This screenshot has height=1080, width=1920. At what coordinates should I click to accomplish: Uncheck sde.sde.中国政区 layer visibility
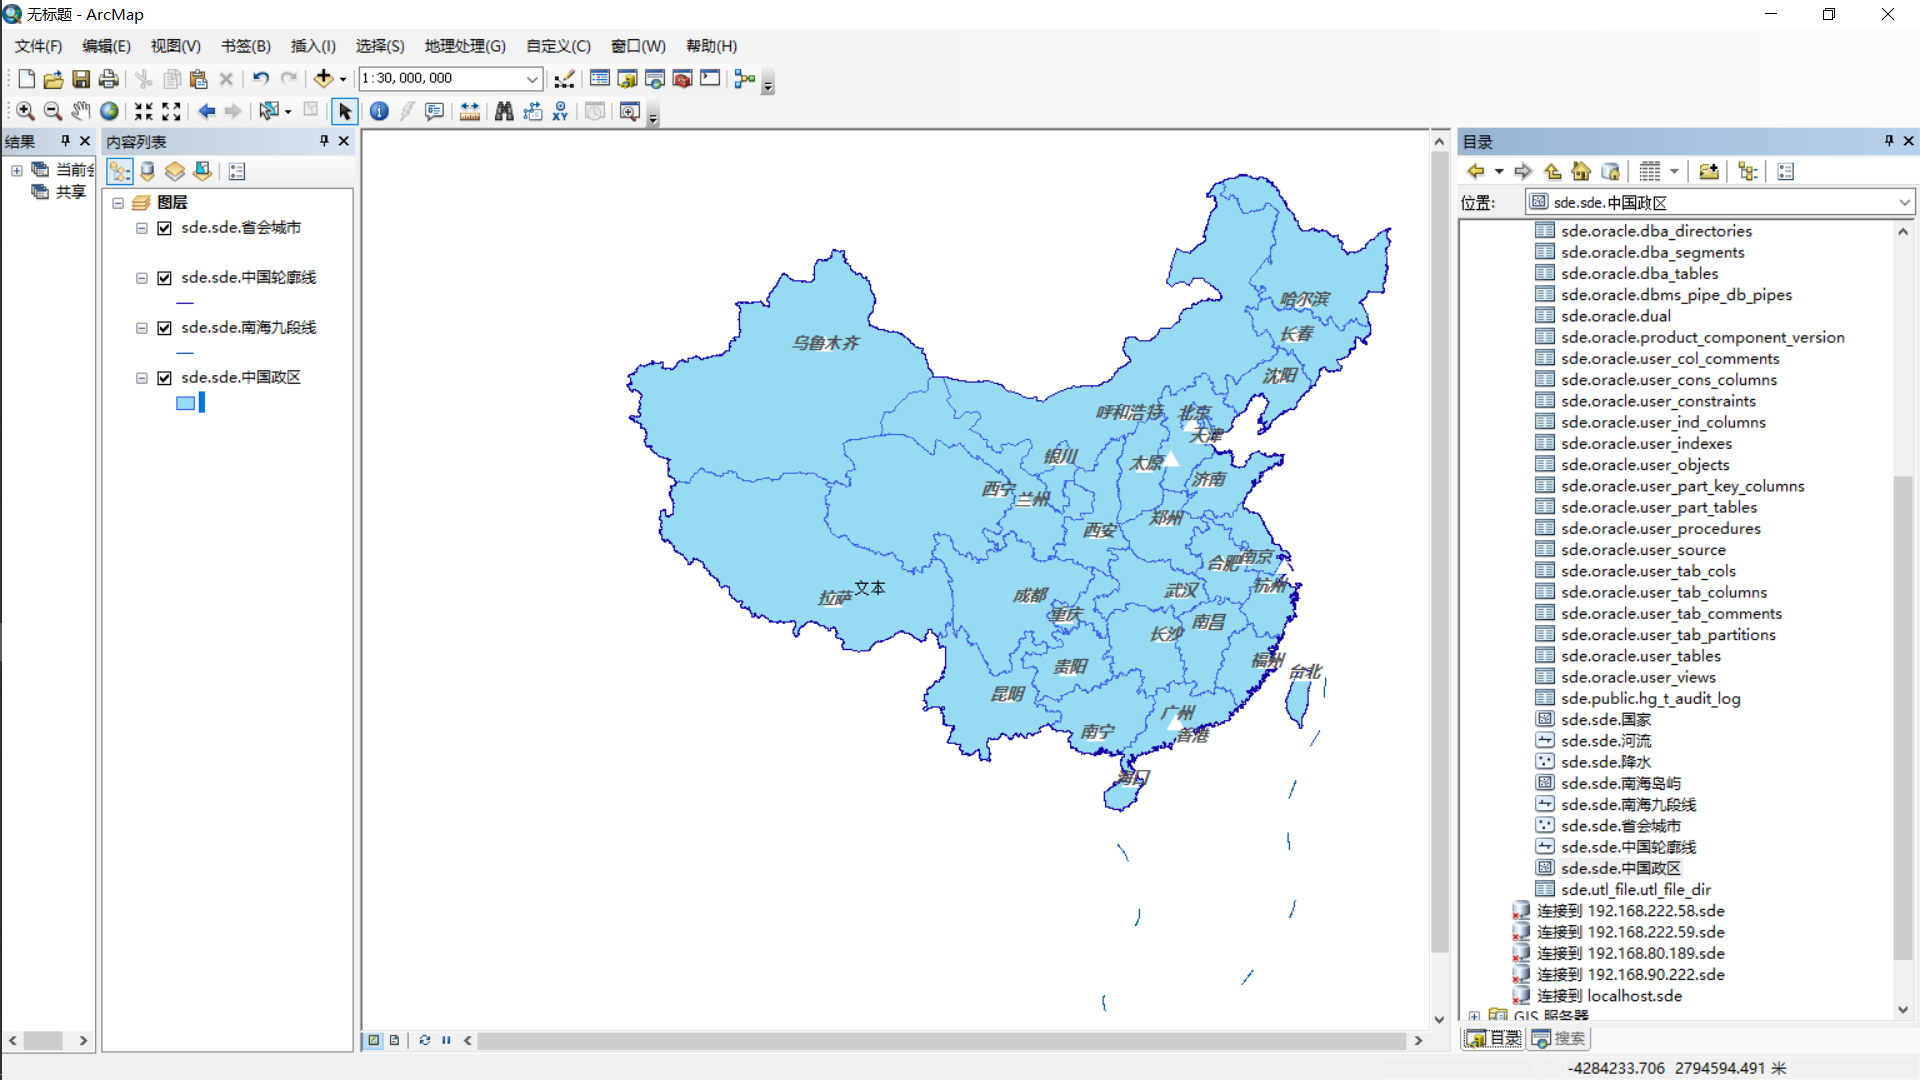pyautogui.click(x=165, y=378)
